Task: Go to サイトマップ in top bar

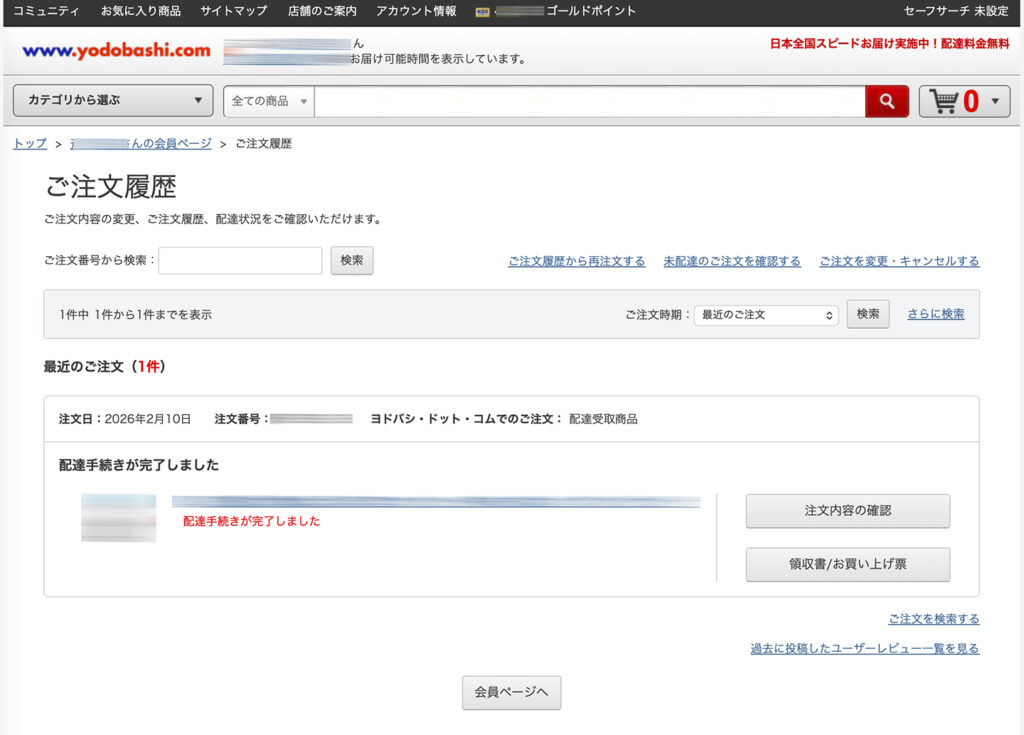Action: point(234,11)
